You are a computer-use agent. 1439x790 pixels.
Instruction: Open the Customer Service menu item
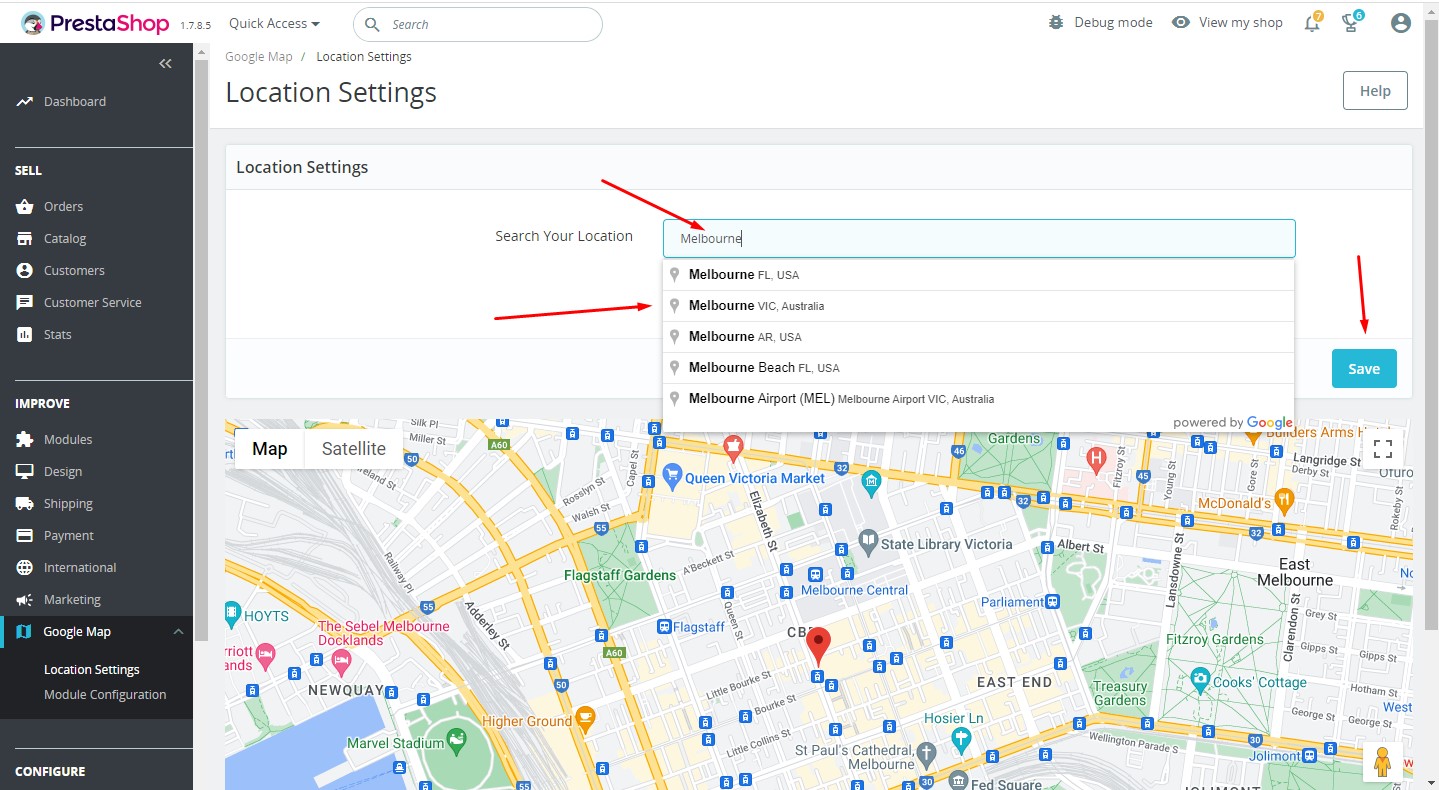coord(93,302)
